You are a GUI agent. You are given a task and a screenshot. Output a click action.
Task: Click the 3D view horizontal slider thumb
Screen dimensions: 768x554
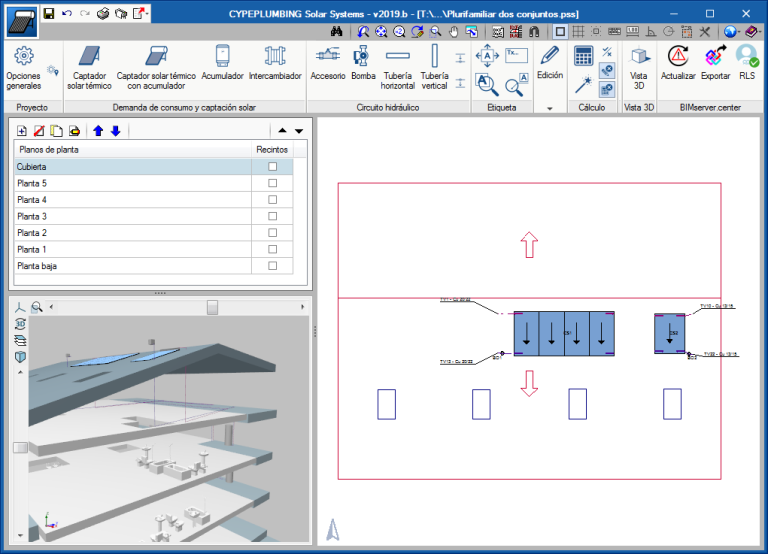[212, 307]
